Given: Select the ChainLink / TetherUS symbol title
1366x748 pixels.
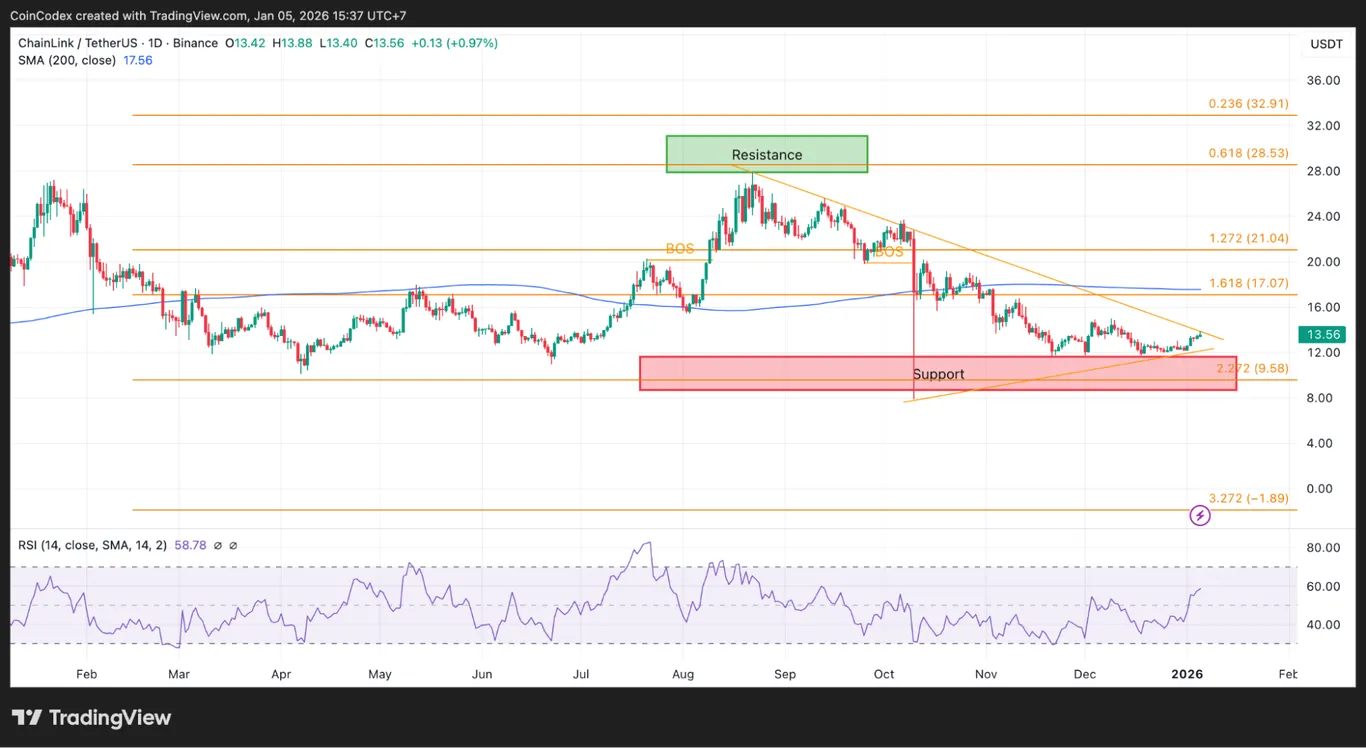Looking at the screenshot, I should [77, 43].
